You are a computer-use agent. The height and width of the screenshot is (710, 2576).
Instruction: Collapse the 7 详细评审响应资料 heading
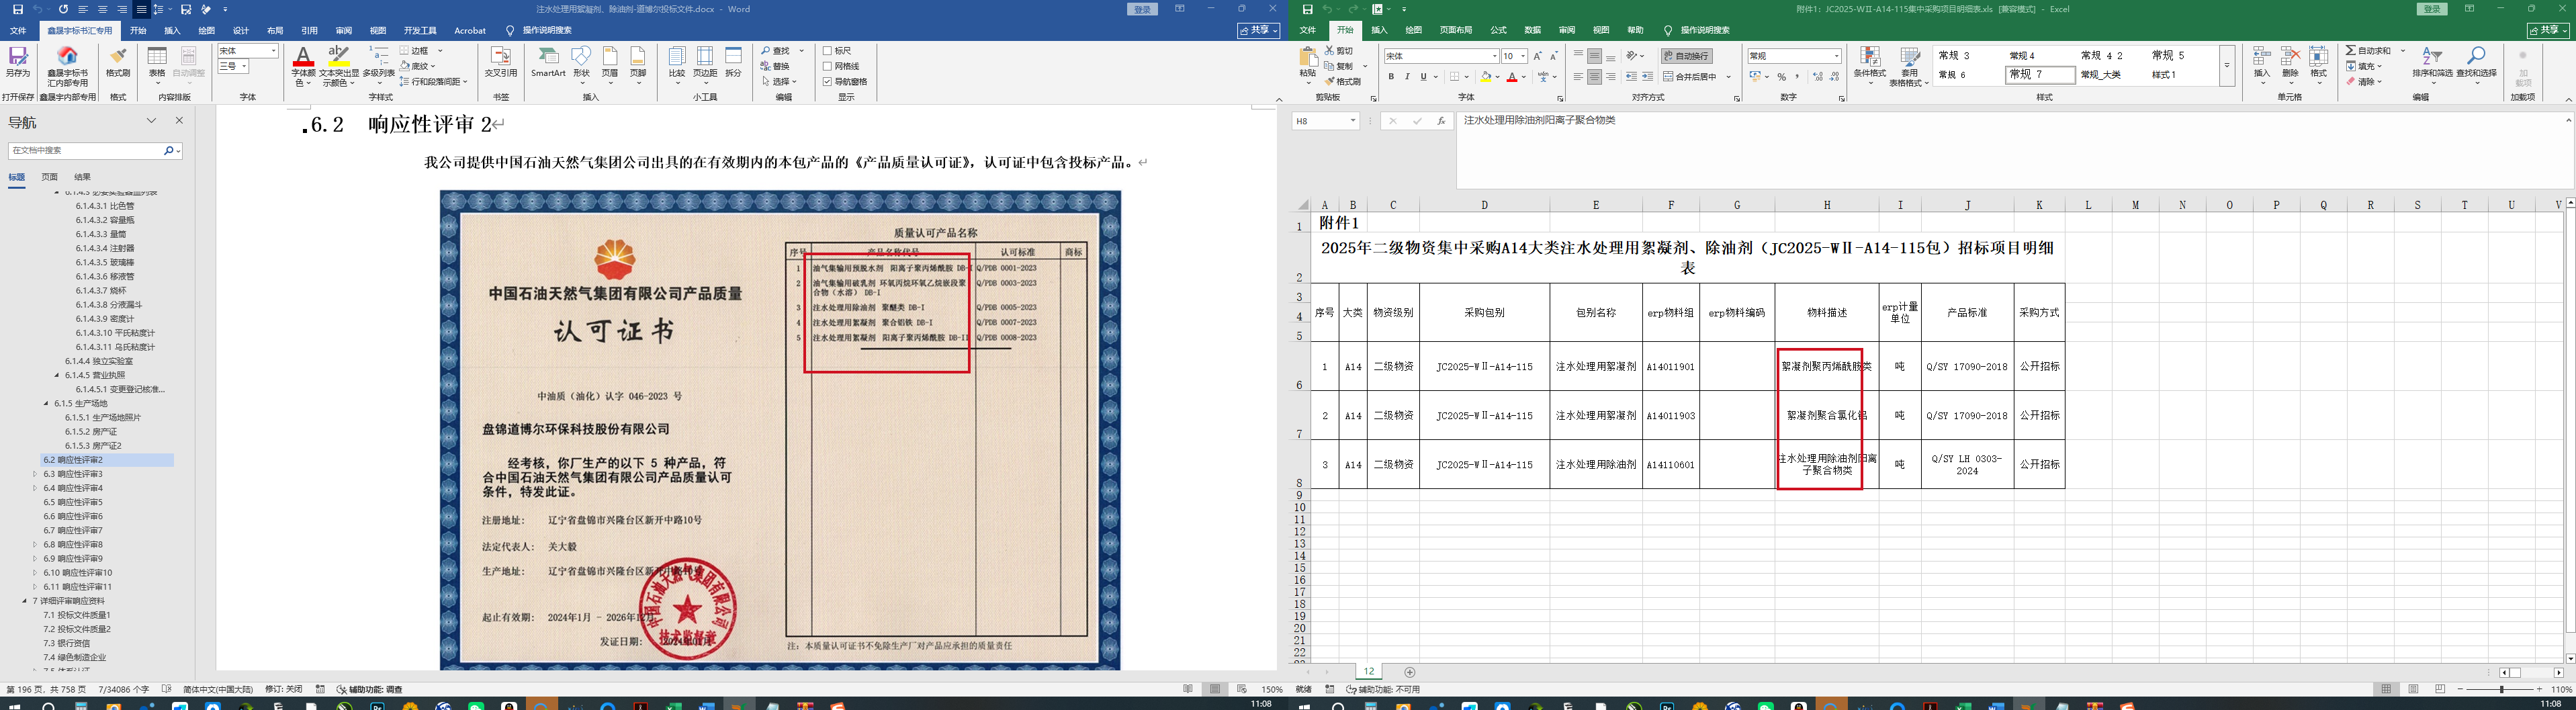pos(24,601)
